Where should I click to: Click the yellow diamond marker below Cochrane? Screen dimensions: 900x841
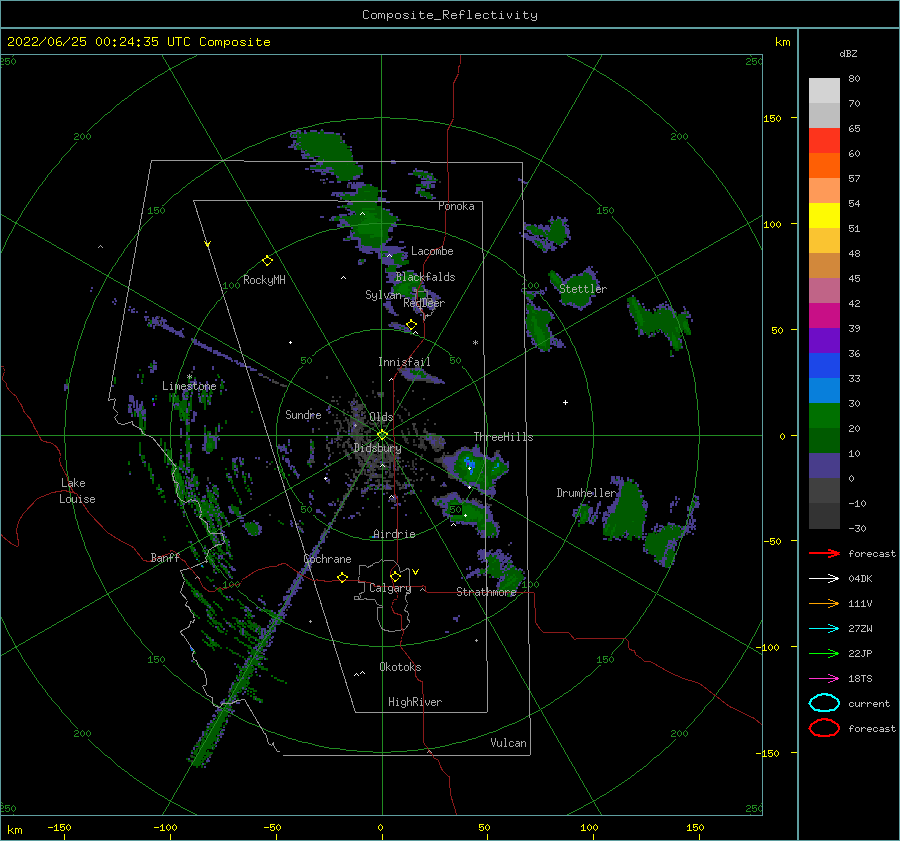coord(343,577)
